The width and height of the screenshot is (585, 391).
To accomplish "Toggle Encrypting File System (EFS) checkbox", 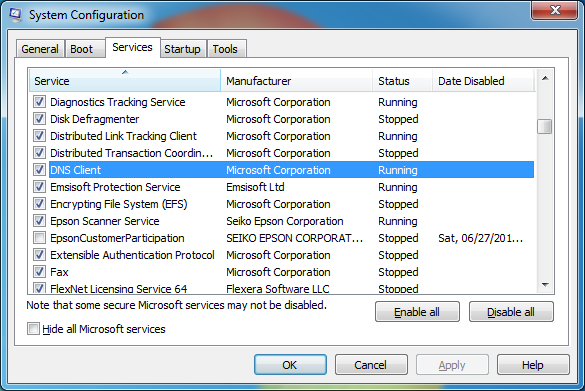I will point(40,204).
